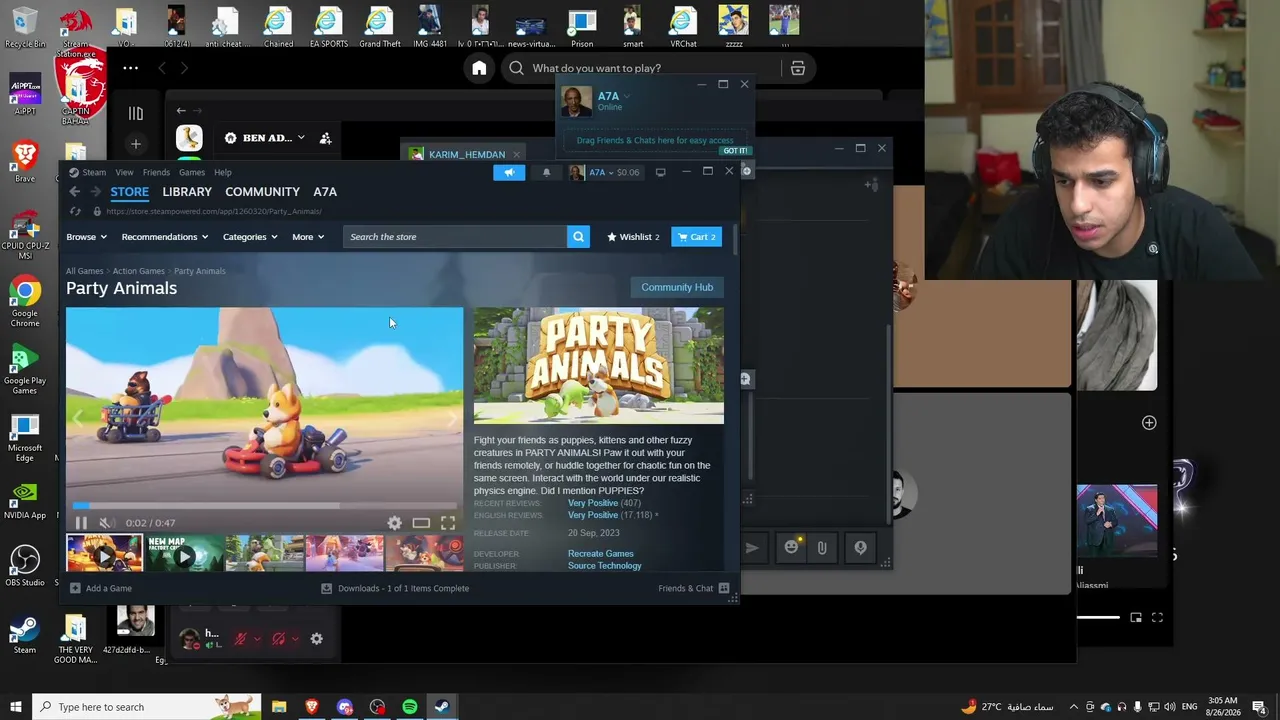This screenshot has height=720, width=1280.
Task: Open Source Technology publisher link
Action: (605, 566)
